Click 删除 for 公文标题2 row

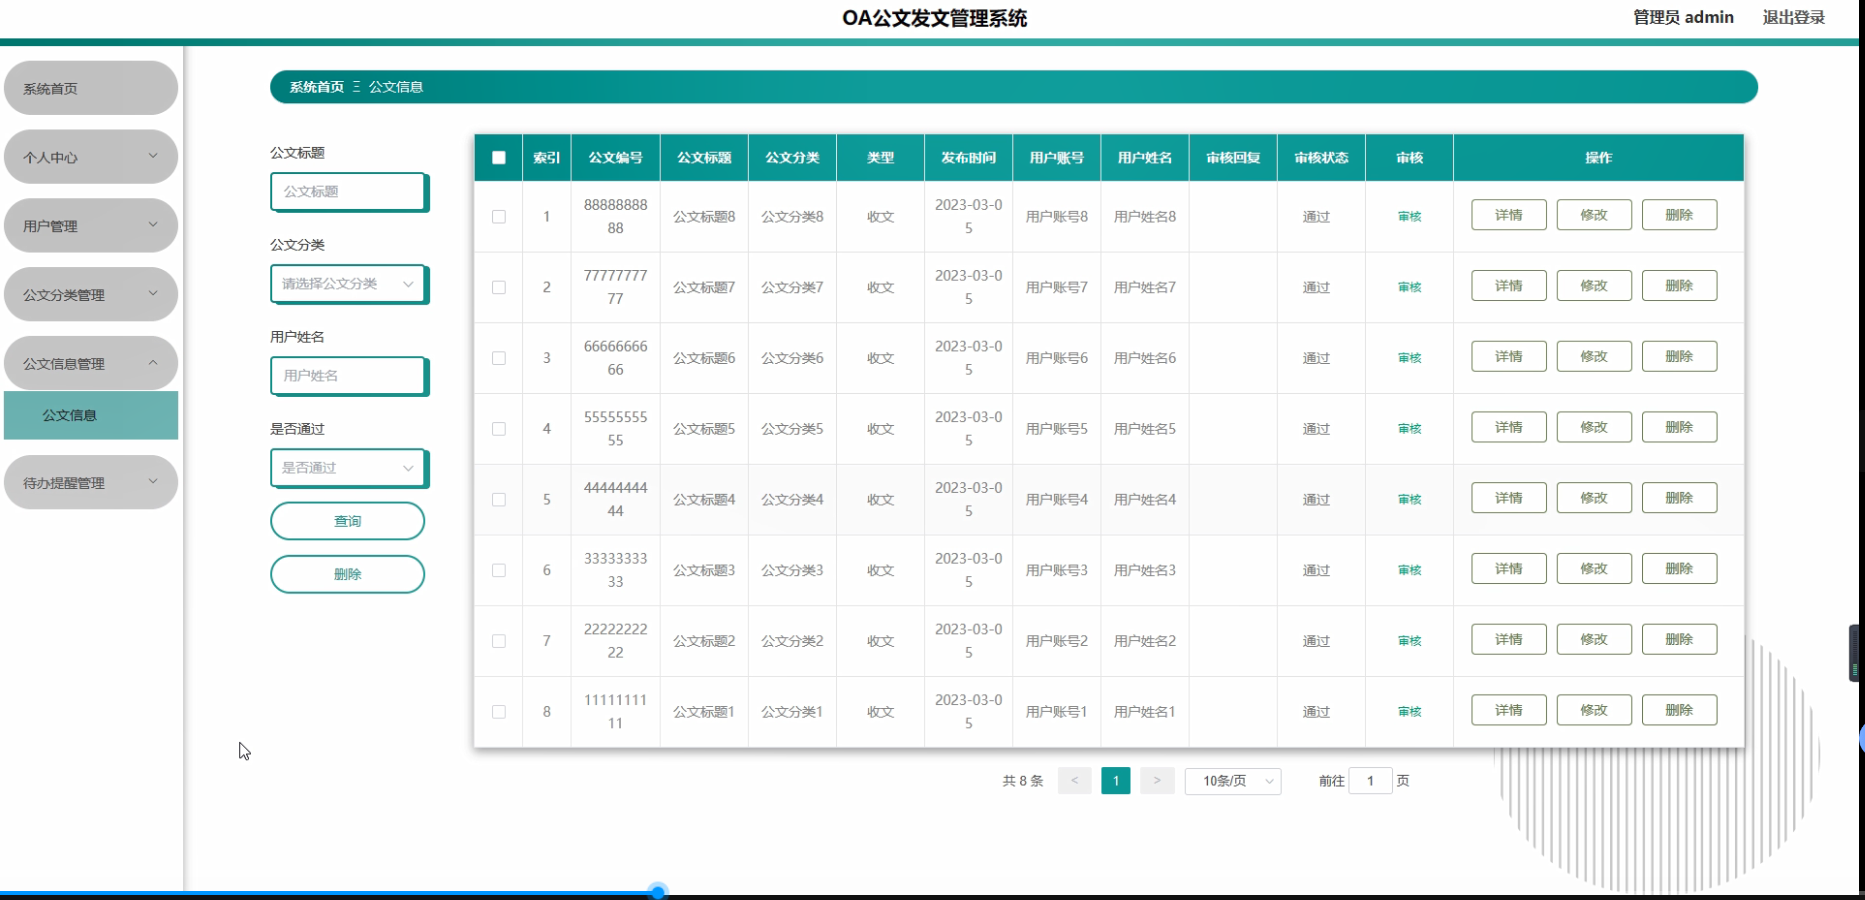point(1680,640)
